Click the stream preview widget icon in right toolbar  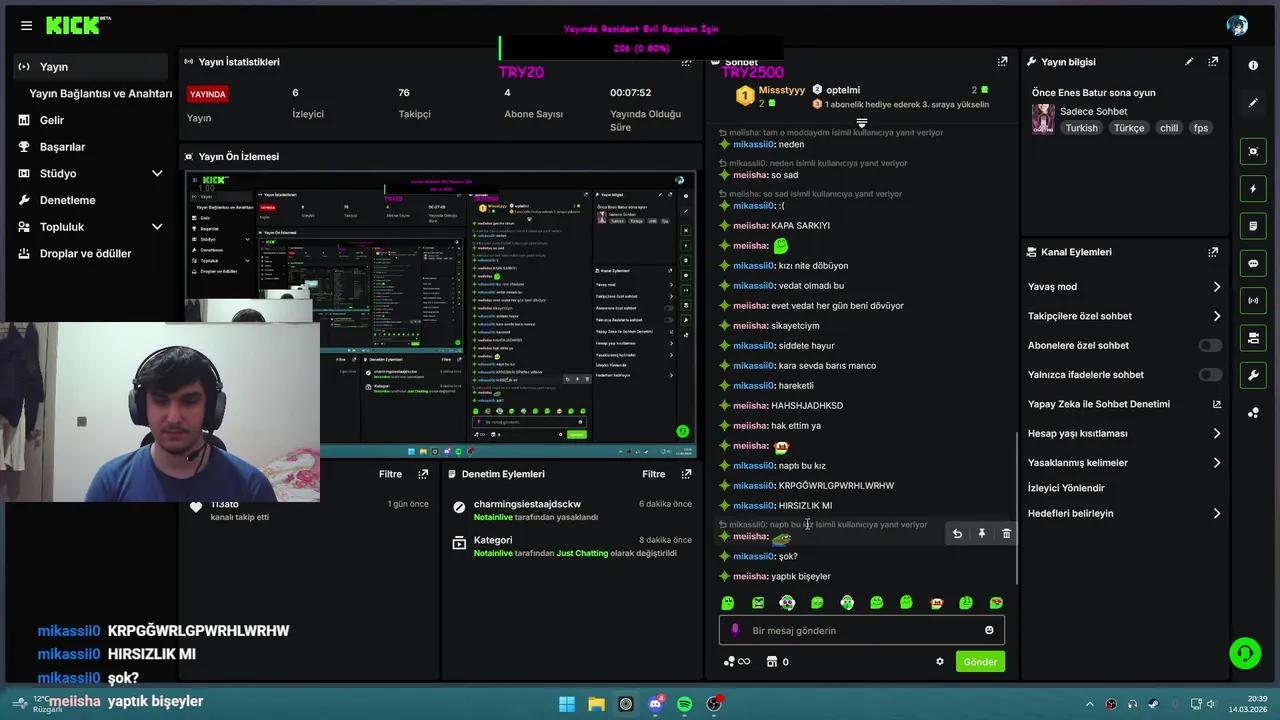[x=1253, y=151]
